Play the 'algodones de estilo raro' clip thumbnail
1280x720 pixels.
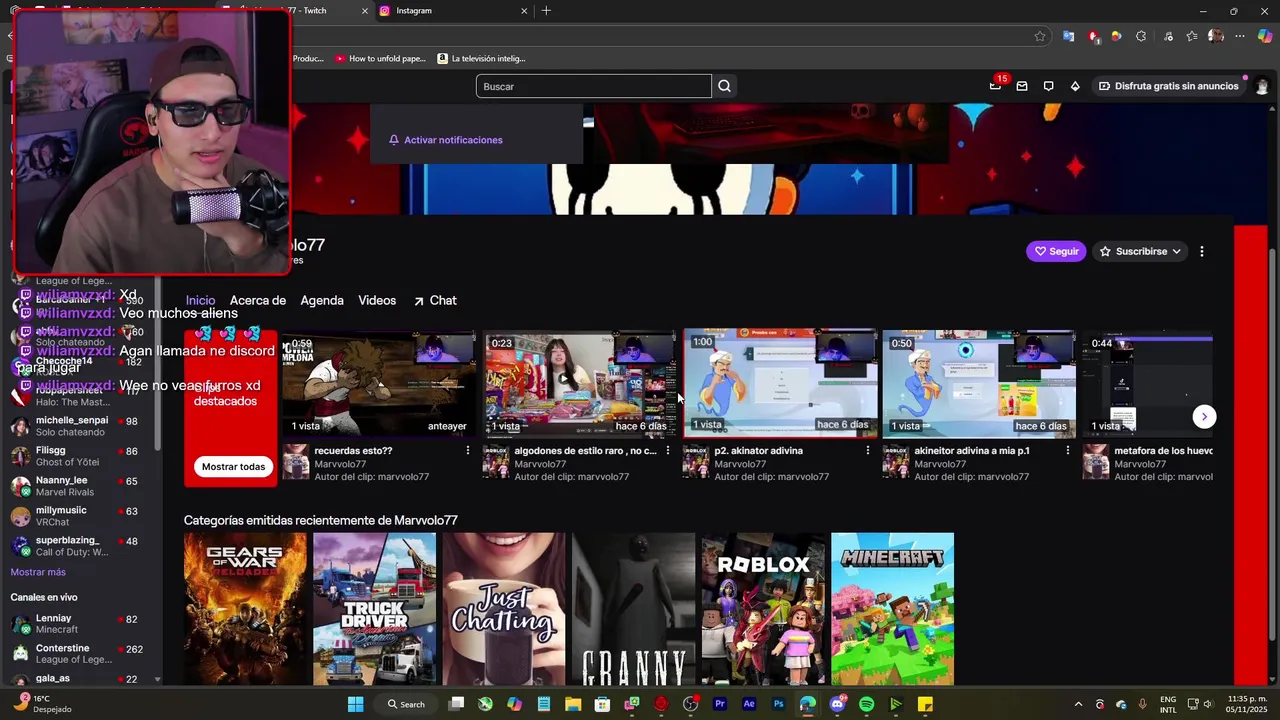pyautogui.click(x=580, y=384)
